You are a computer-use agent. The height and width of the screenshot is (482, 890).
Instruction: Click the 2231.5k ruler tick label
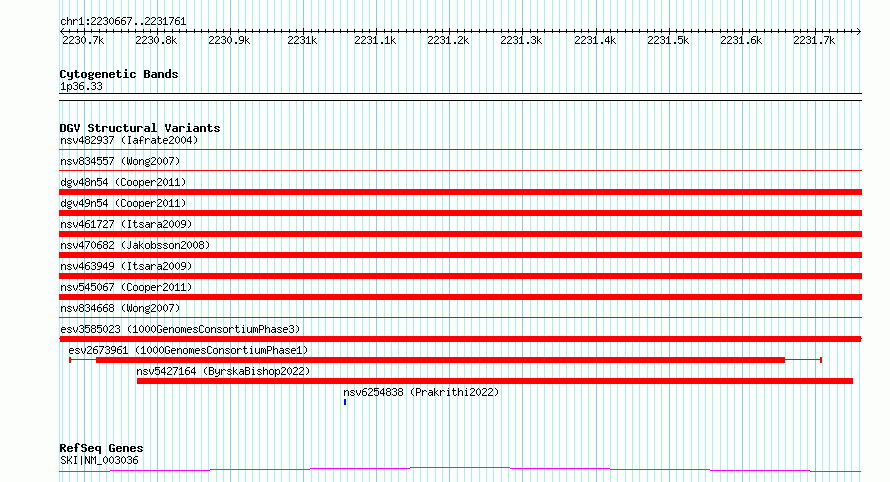(668, 40)
